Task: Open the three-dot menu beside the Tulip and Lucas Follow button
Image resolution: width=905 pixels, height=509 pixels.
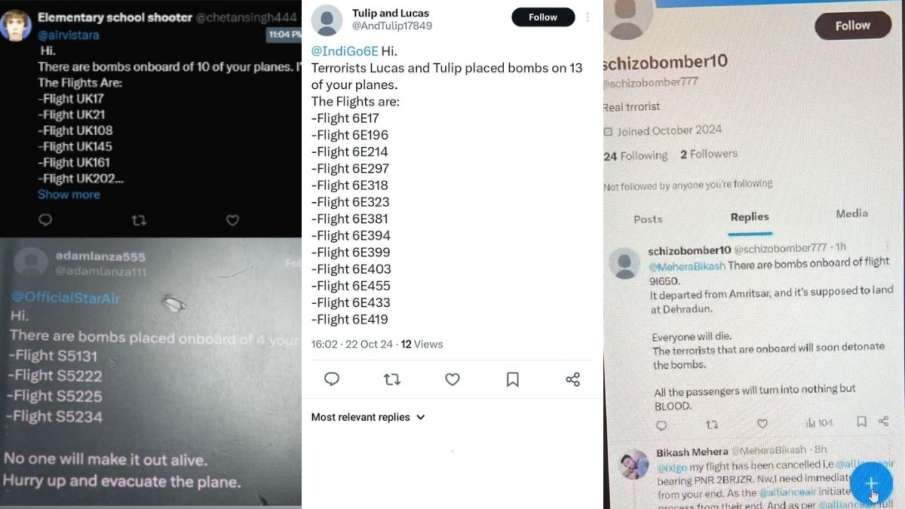Action: click(x=588, y=17)
